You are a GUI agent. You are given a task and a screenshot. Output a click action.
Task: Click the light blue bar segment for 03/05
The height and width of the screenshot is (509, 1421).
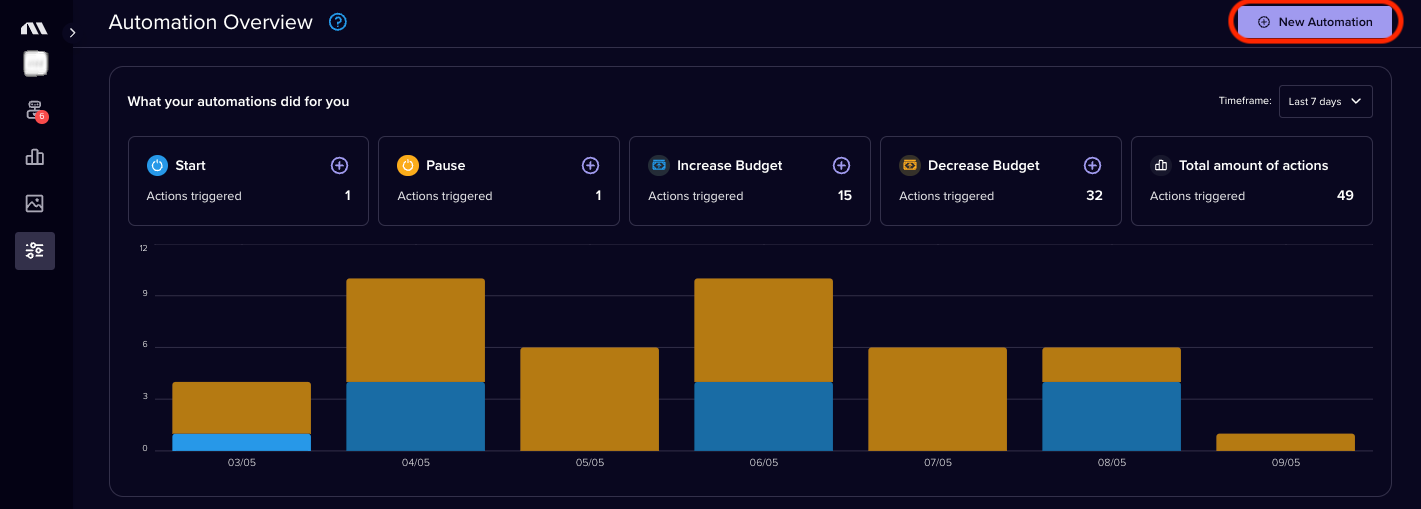[x=242, y=442]
